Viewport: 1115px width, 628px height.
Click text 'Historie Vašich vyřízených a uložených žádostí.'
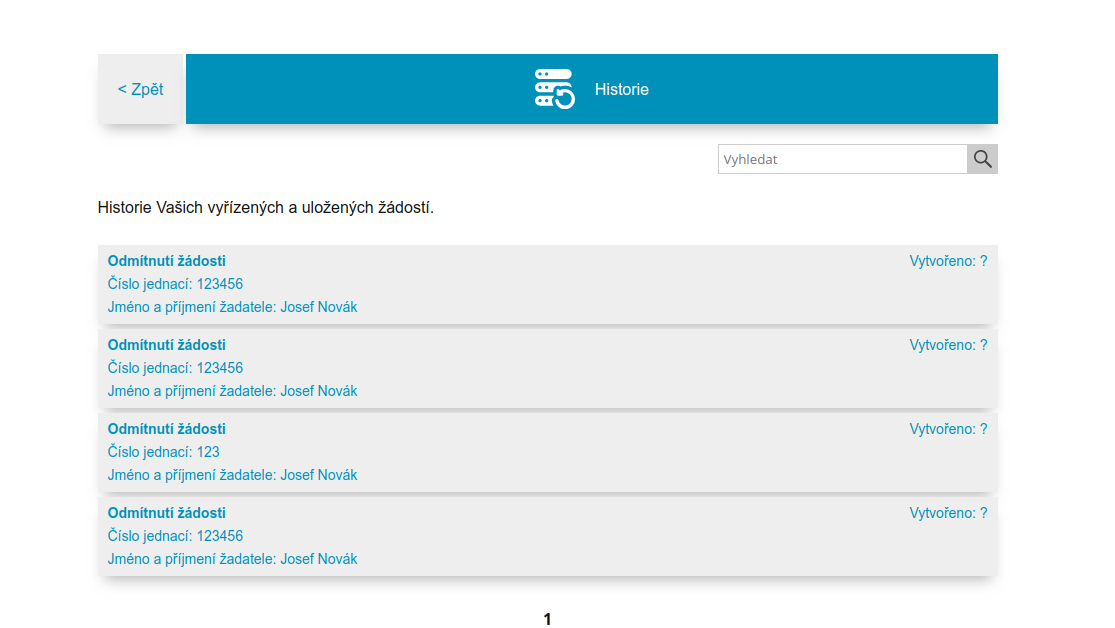[x=265, y=208]
